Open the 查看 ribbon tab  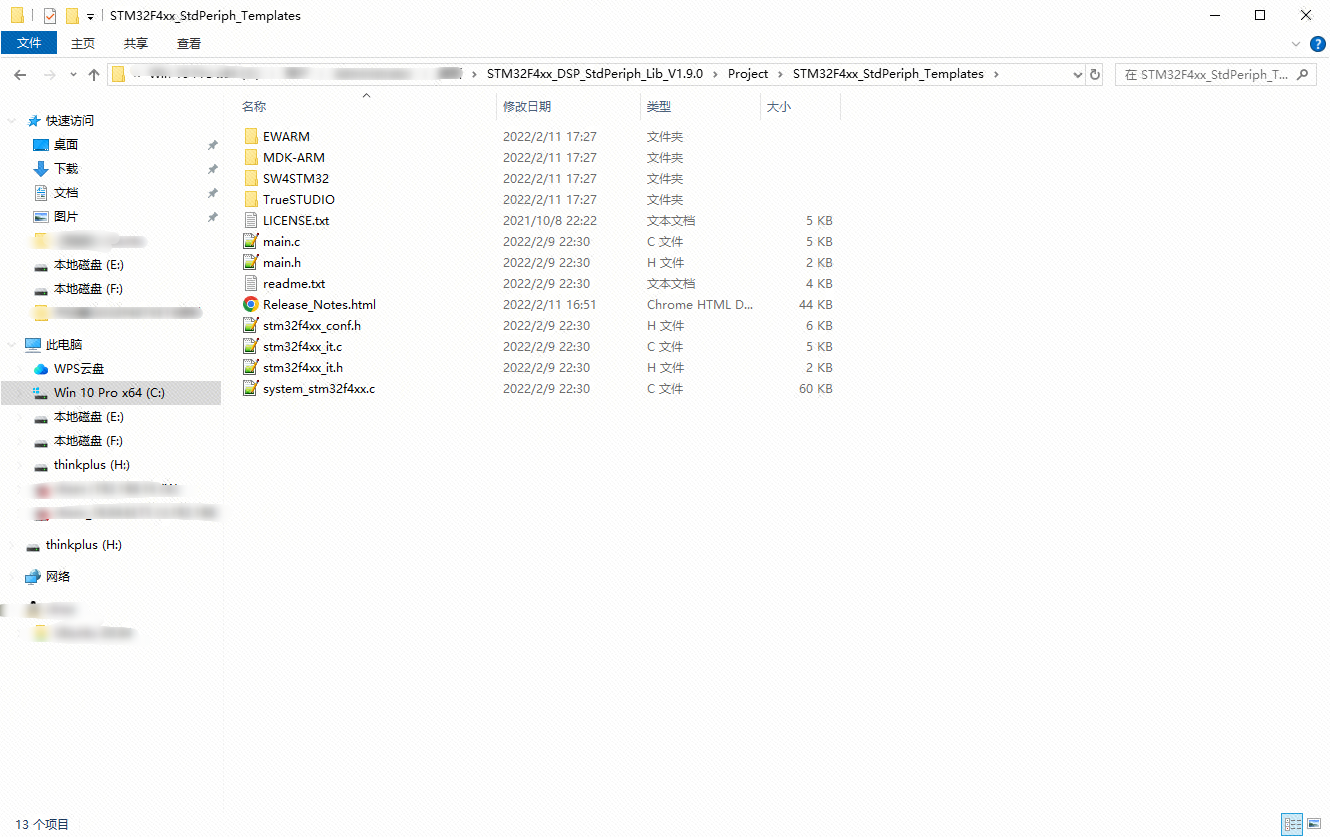pos(188,43)
